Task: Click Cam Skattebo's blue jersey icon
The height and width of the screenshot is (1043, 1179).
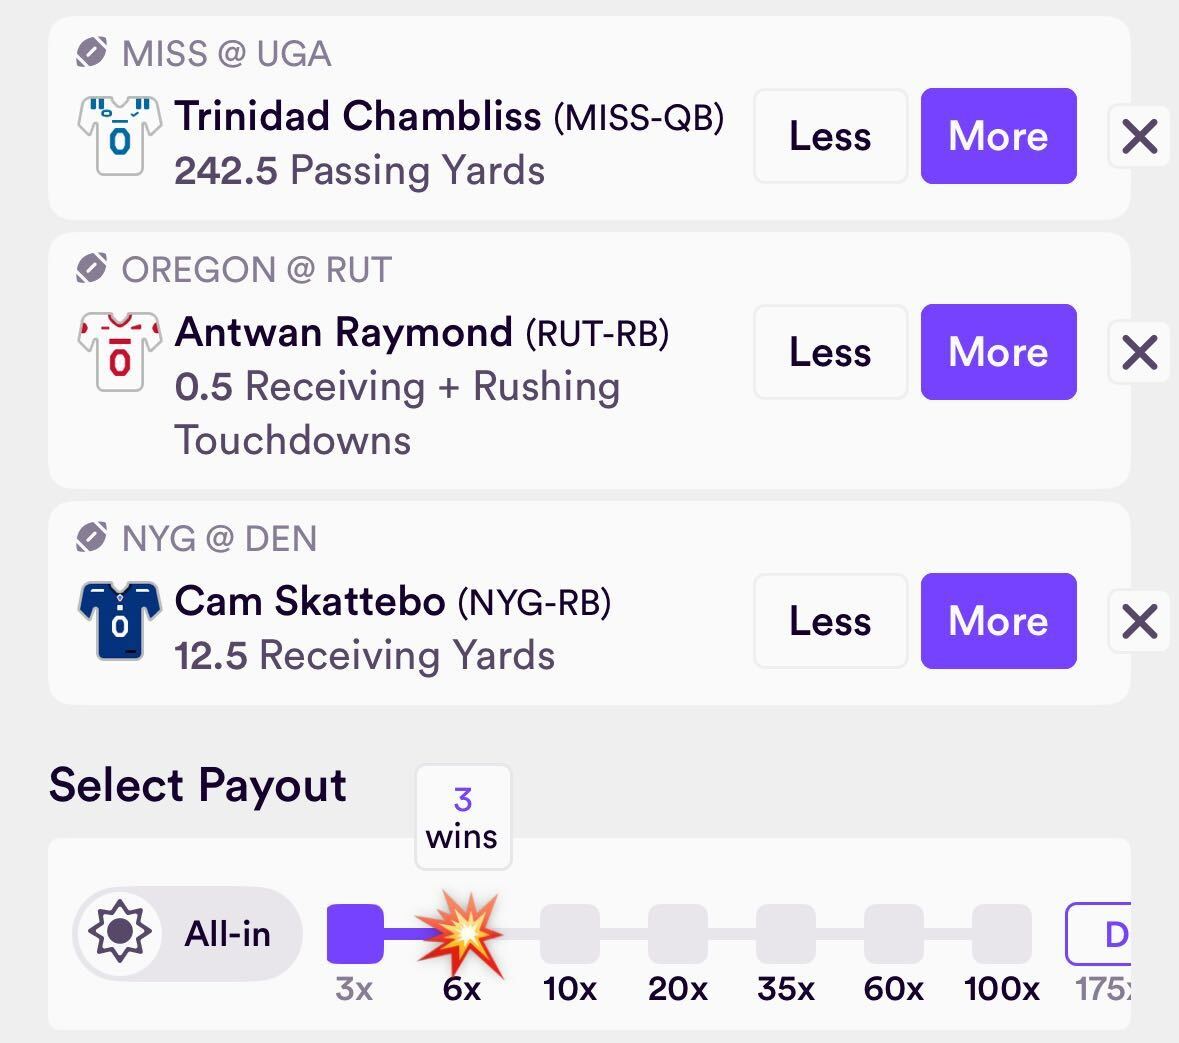Action: pos(119,621)
